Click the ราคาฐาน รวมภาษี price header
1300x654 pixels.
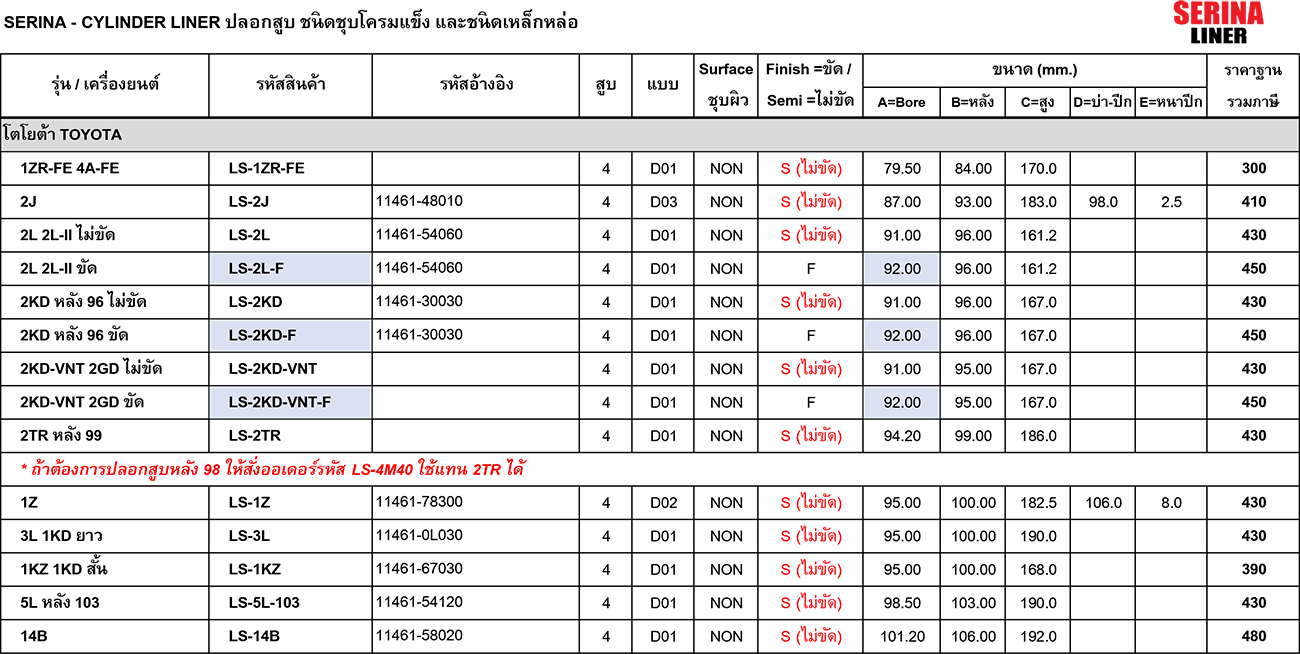[1253, 85]
